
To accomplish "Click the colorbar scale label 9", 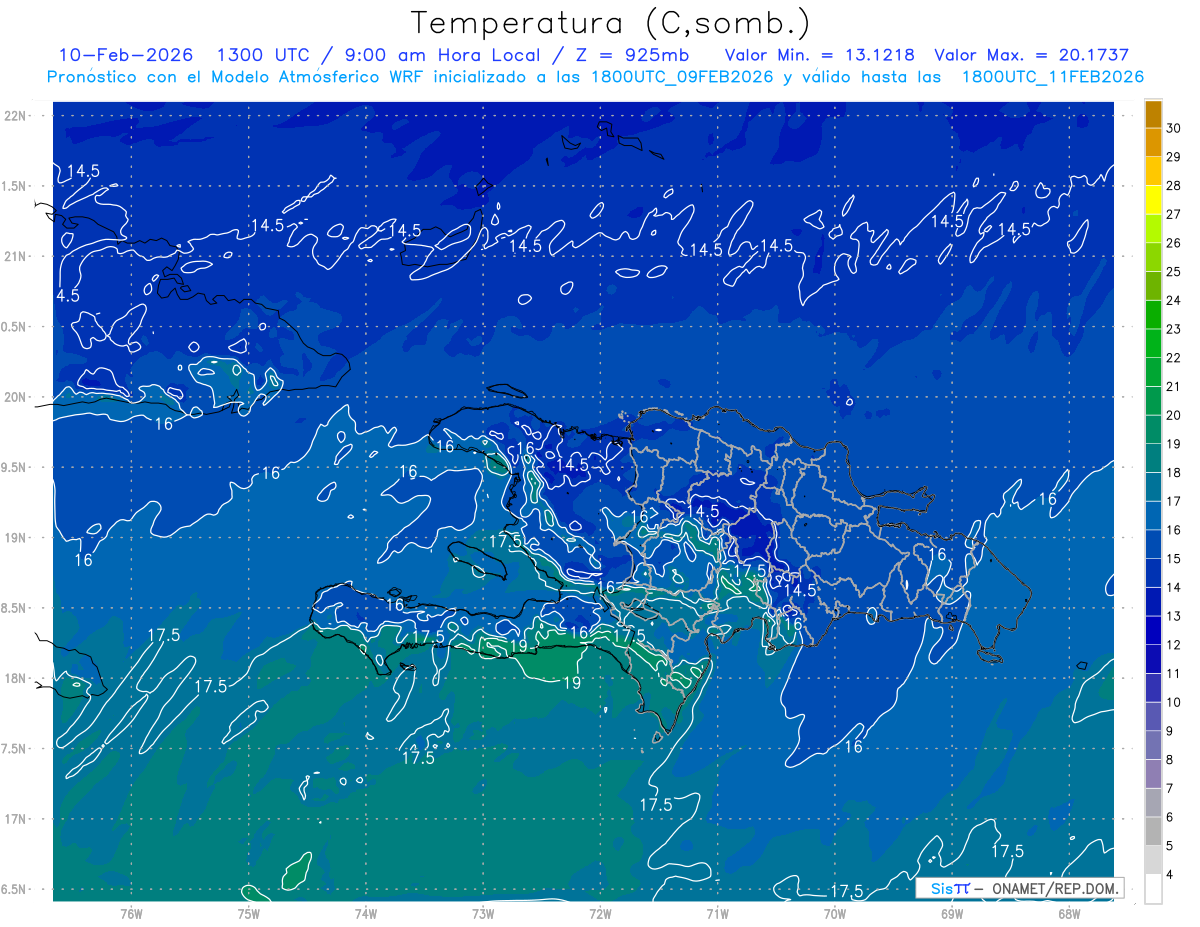I will pyautogui.click(x=1170, y=731).
